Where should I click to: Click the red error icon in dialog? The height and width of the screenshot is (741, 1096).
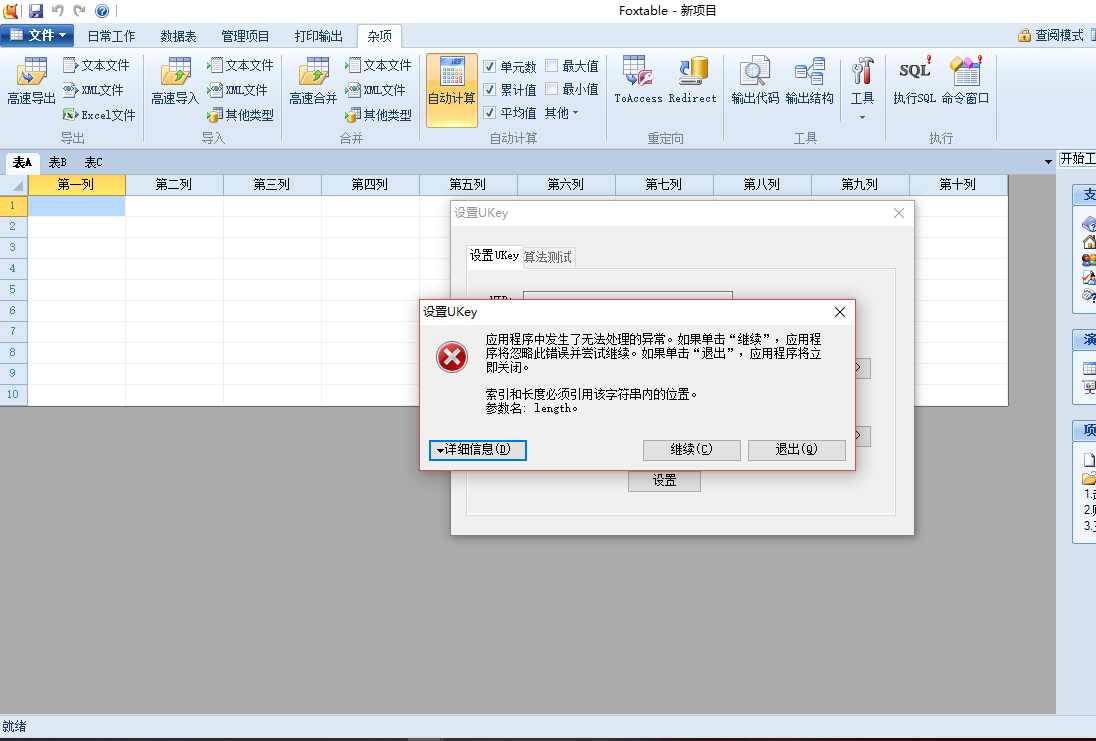pyautogui.click(x=452, y=357)
